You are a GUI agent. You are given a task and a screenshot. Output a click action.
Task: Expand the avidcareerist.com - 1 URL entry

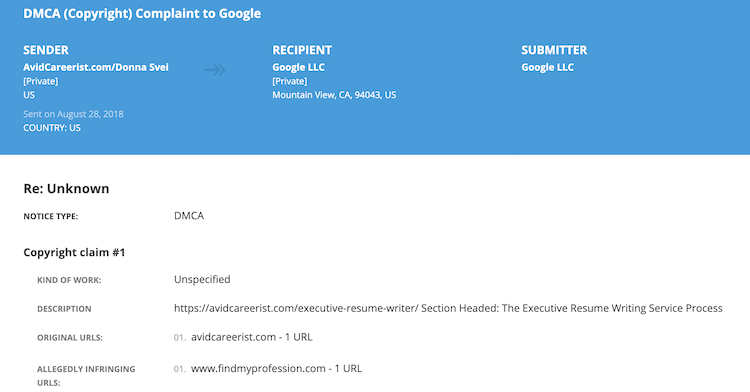(252, 337)
